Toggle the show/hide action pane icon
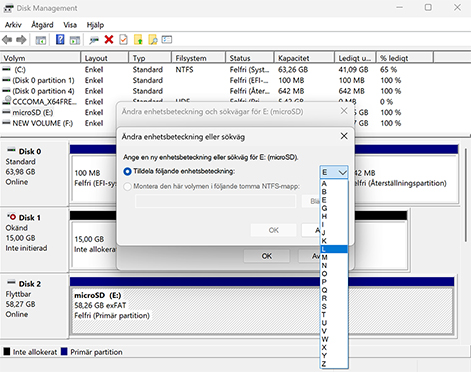 pos(75,40)
